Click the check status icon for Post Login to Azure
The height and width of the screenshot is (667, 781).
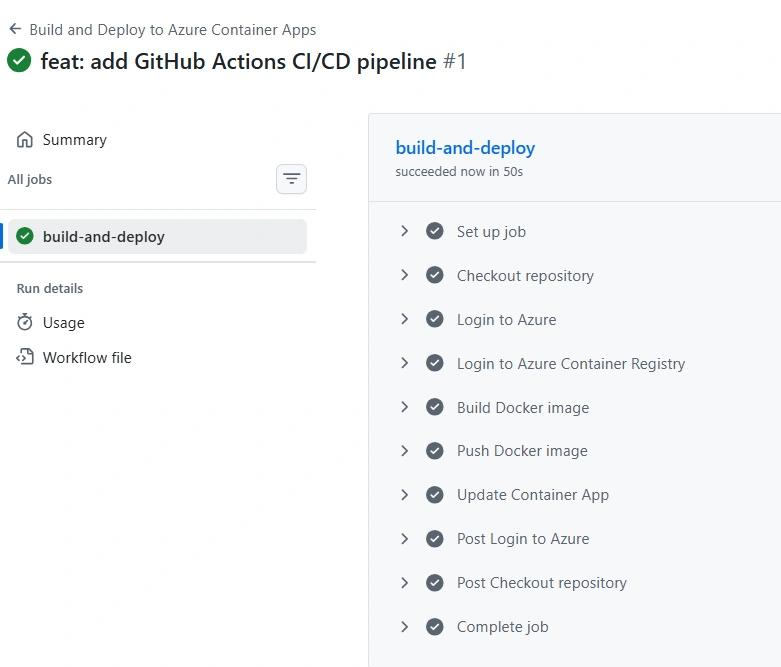pyautogui.click(x=435, y=538)
